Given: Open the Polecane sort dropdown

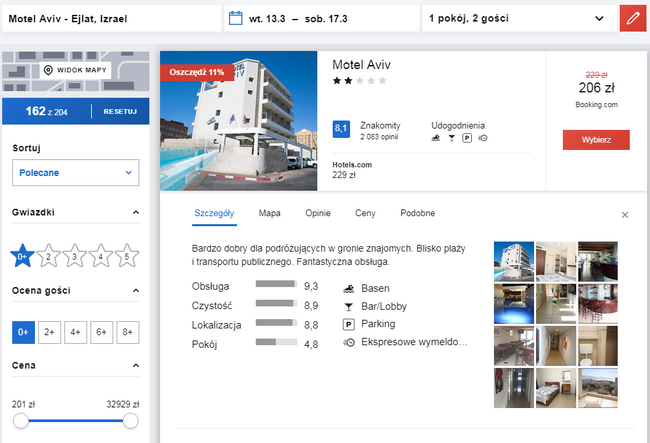Looking at the screenshot, I should pyautogui.click(x=75, y=172).
